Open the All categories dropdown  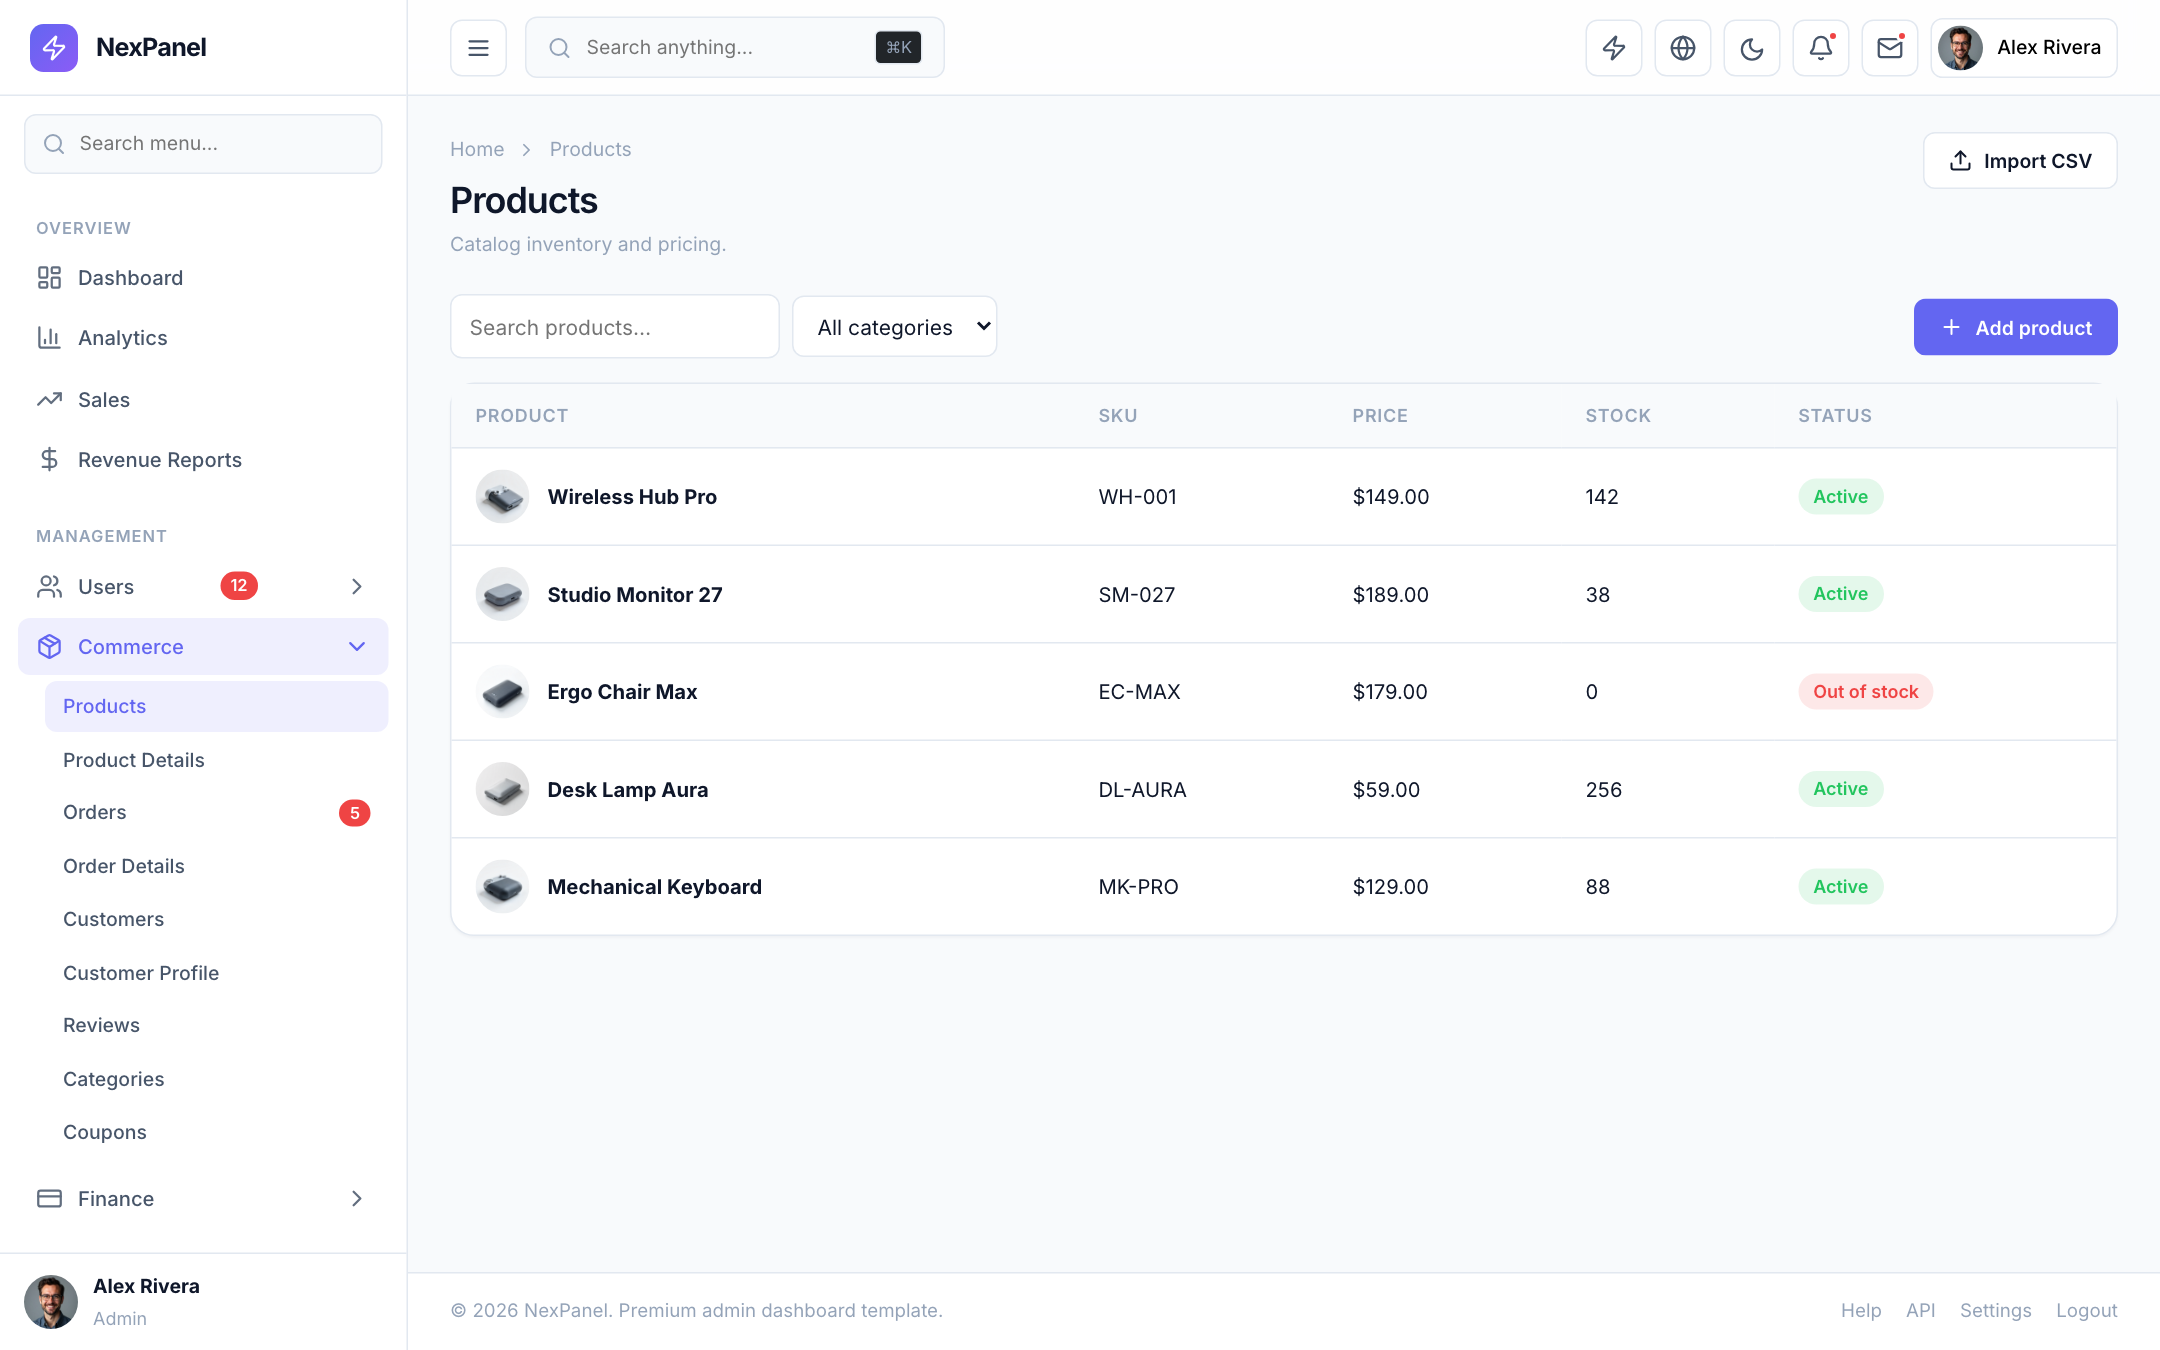pos(895,326)
